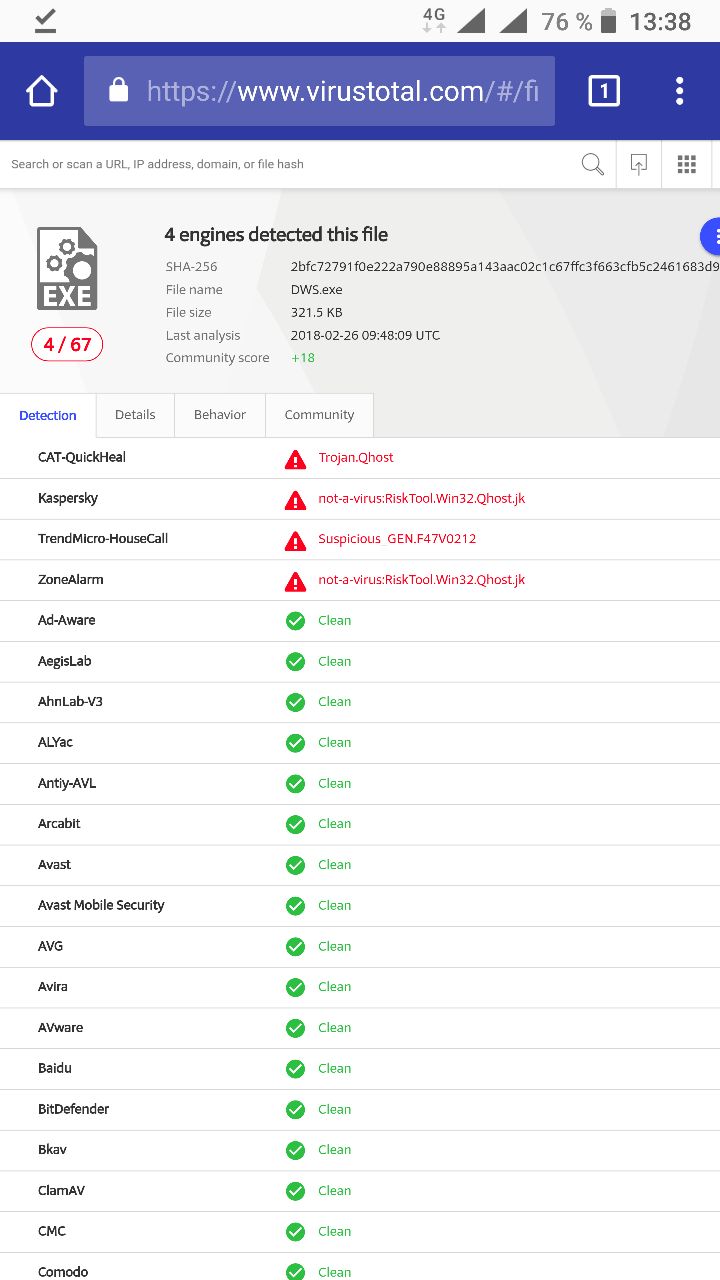Click the green check icon for ALYac
Image resolution: width=720 pixels, height=1280 pixels.
pyautogui.click(x=295, y=743)
